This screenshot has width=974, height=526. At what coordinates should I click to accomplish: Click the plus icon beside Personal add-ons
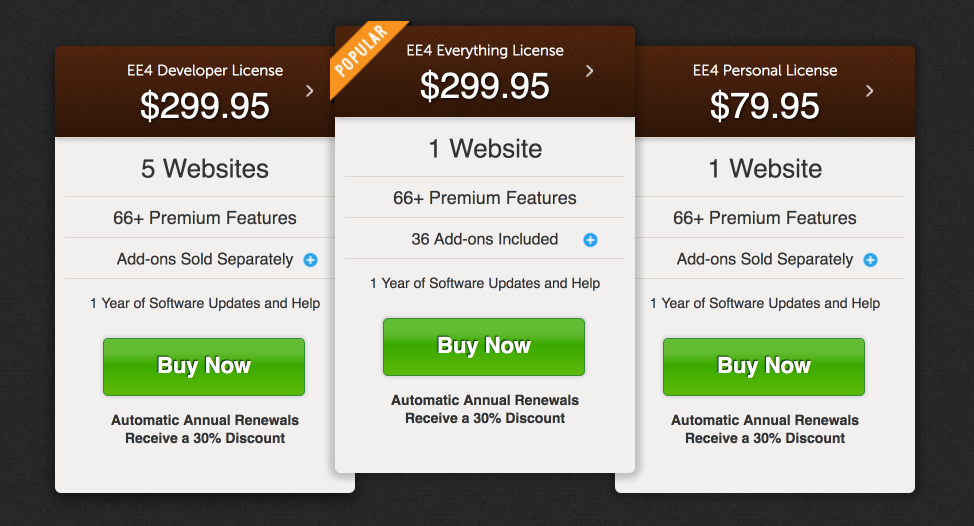coord(871,260)
